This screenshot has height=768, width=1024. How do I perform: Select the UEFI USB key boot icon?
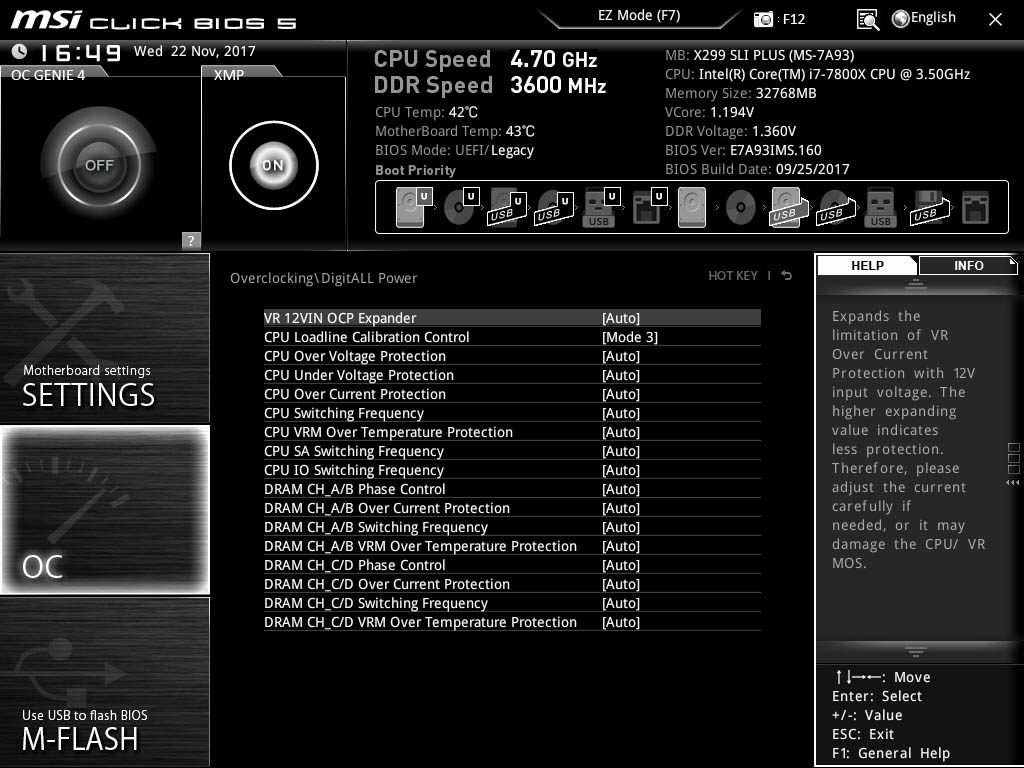(x=601, y=208)
